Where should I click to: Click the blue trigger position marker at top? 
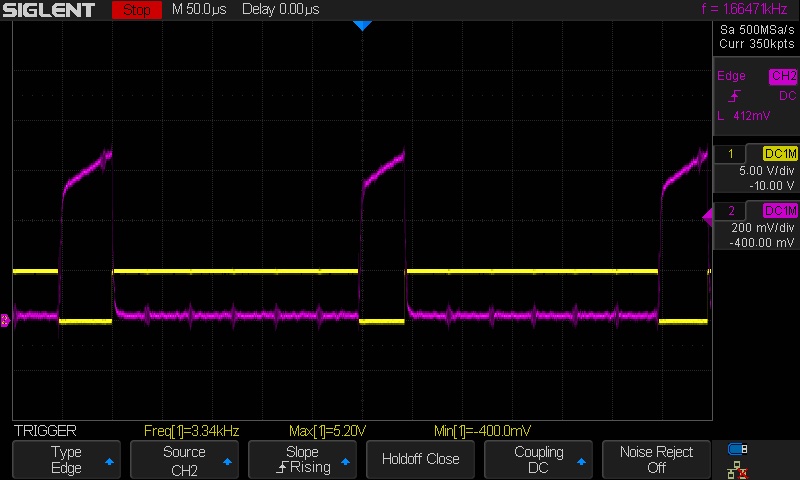click(x=362, y=26)
